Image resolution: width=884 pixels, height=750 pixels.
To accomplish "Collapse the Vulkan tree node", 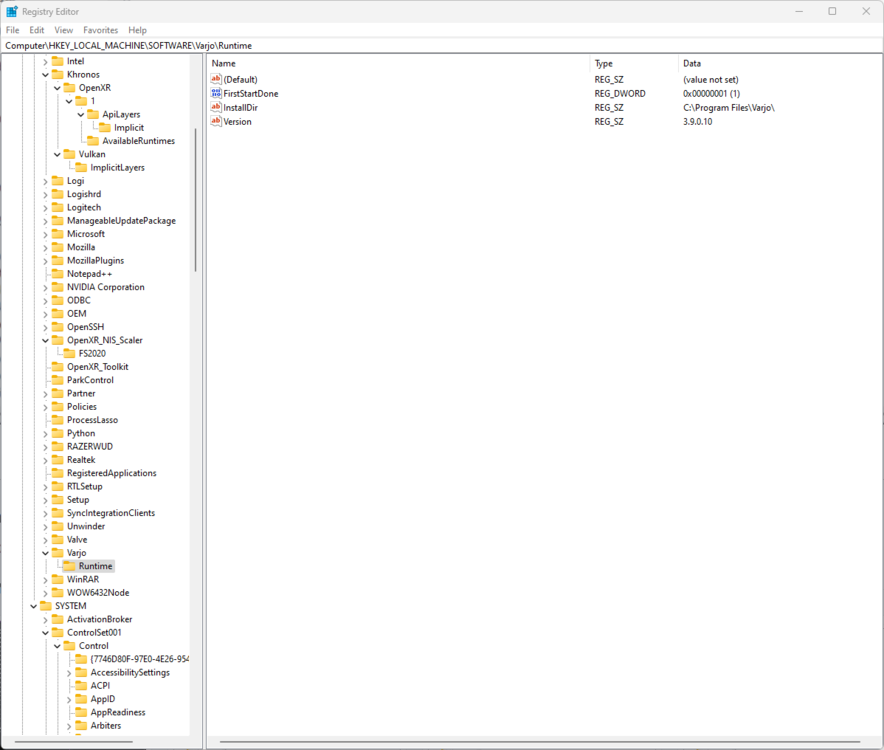I will click(x=57, y=155).
